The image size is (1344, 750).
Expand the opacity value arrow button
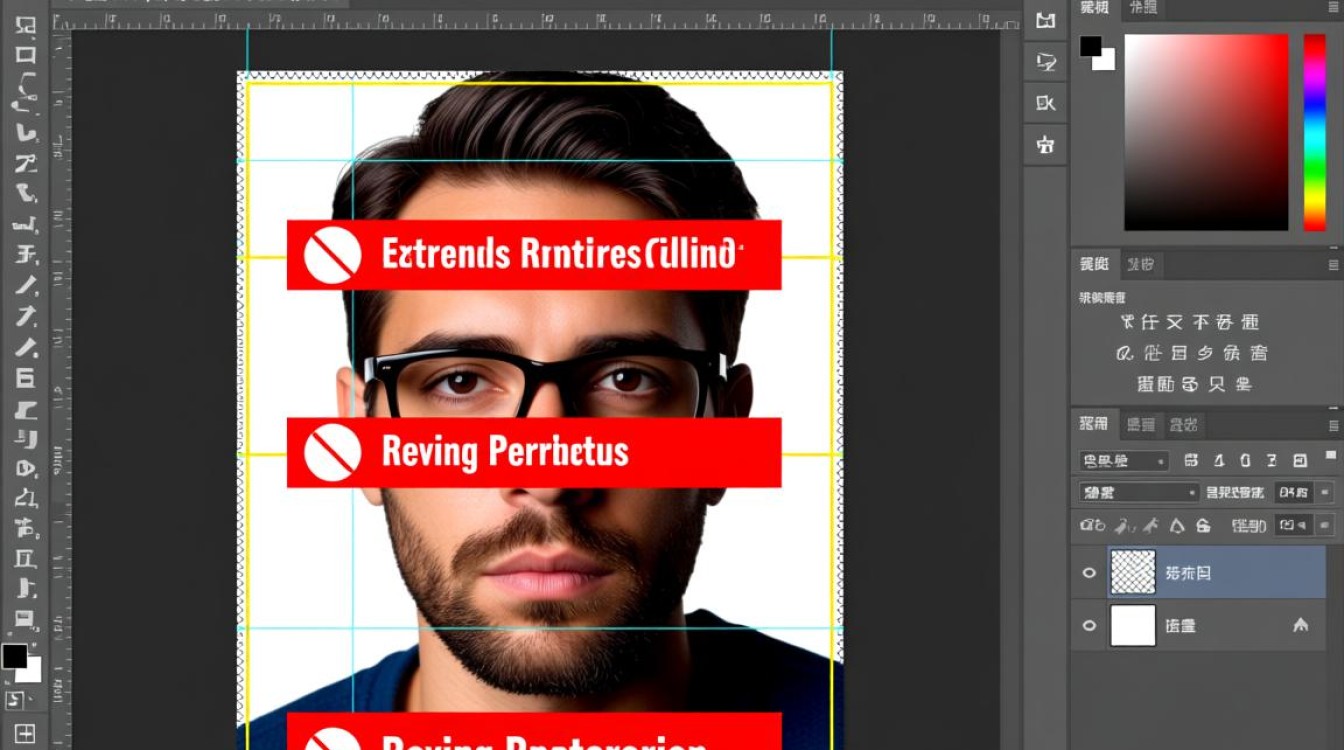click(1325, 492)
